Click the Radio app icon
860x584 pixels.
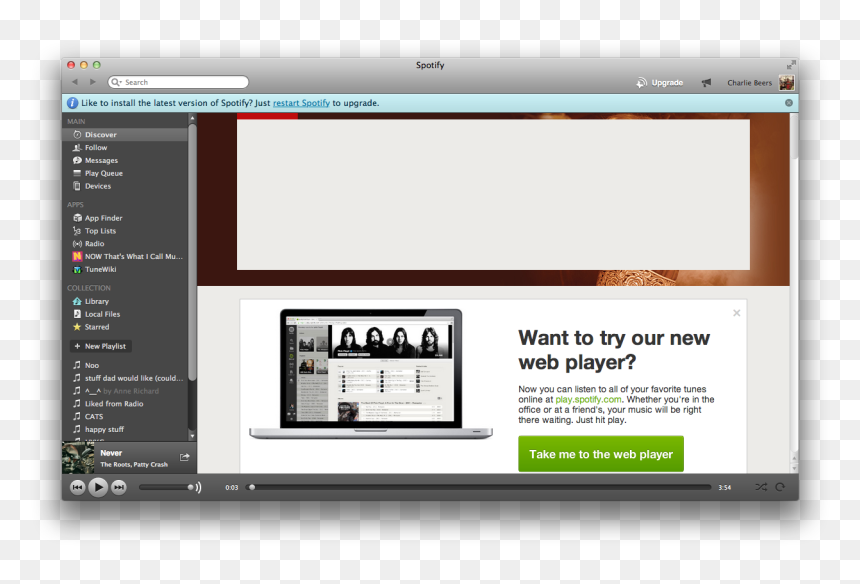coord(77,243)
